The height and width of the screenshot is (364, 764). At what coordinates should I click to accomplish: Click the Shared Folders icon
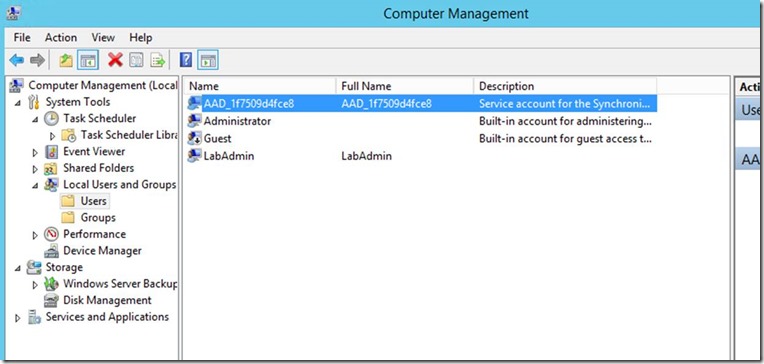(x=51, y=168)
